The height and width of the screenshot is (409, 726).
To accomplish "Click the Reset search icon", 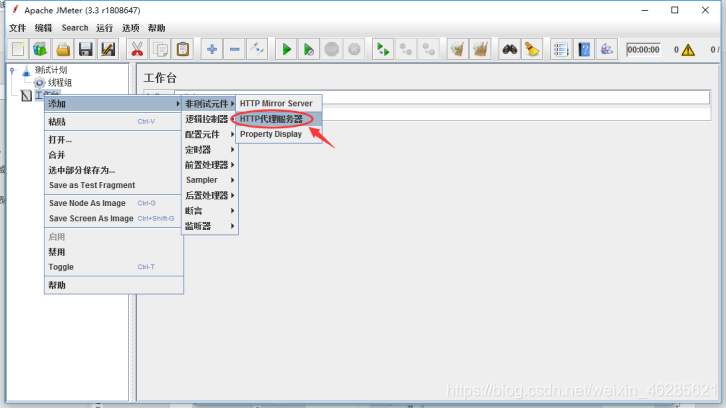I will 532,49.
